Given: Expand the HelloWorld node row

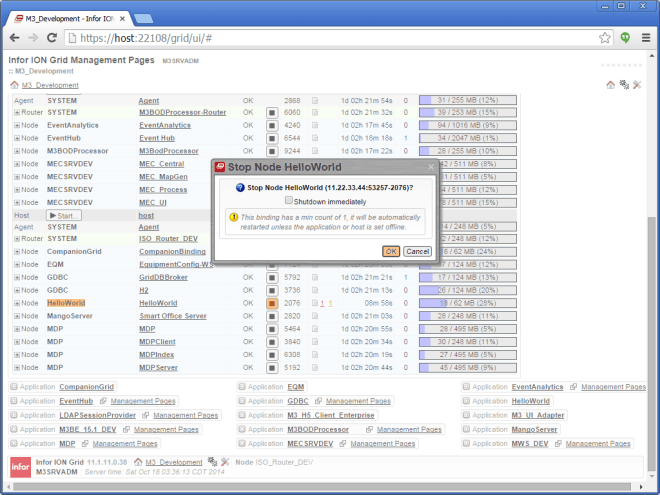Looking at the screenshot, I should (x=17, y=303).
